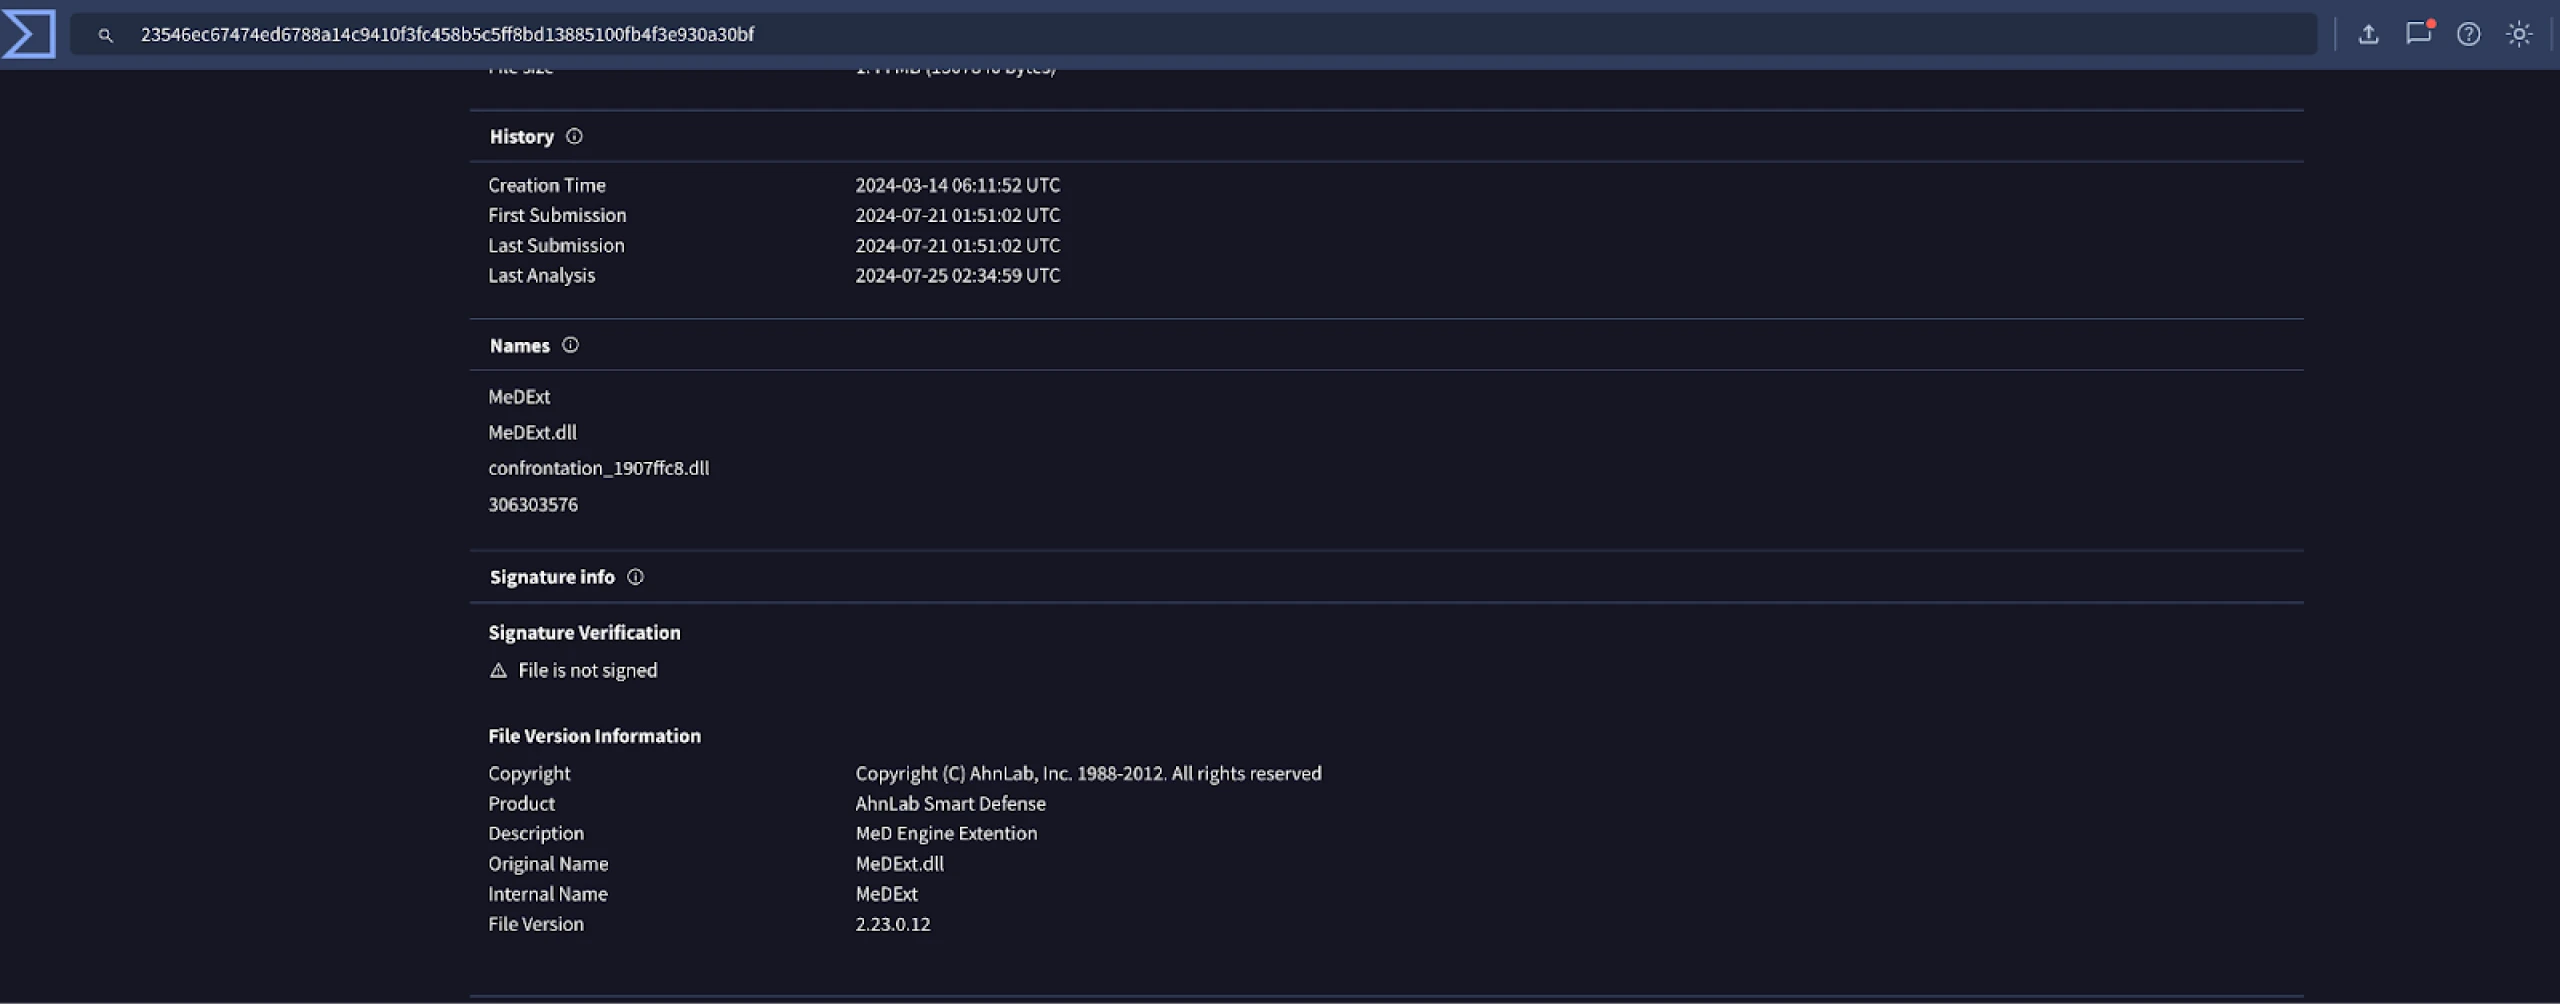Image resolution: width=2560 pixels, height=1004 pixels.
Task: Open the notifications chat icon
Action: 2419,33
